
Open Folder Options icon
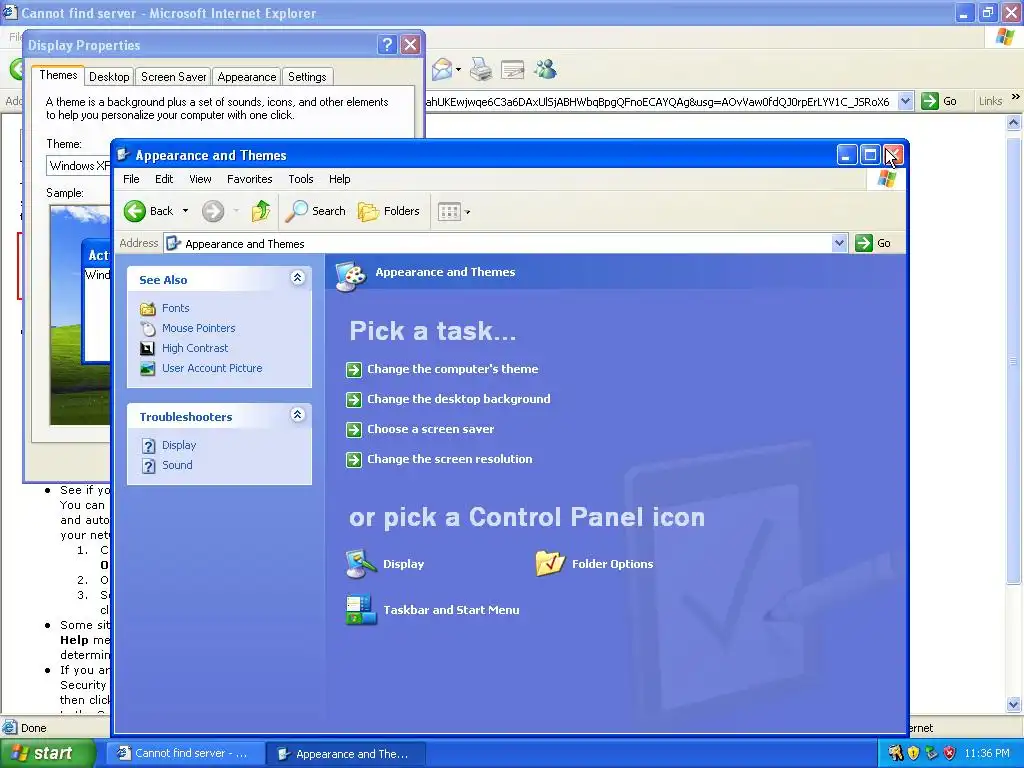pos(594,564)
